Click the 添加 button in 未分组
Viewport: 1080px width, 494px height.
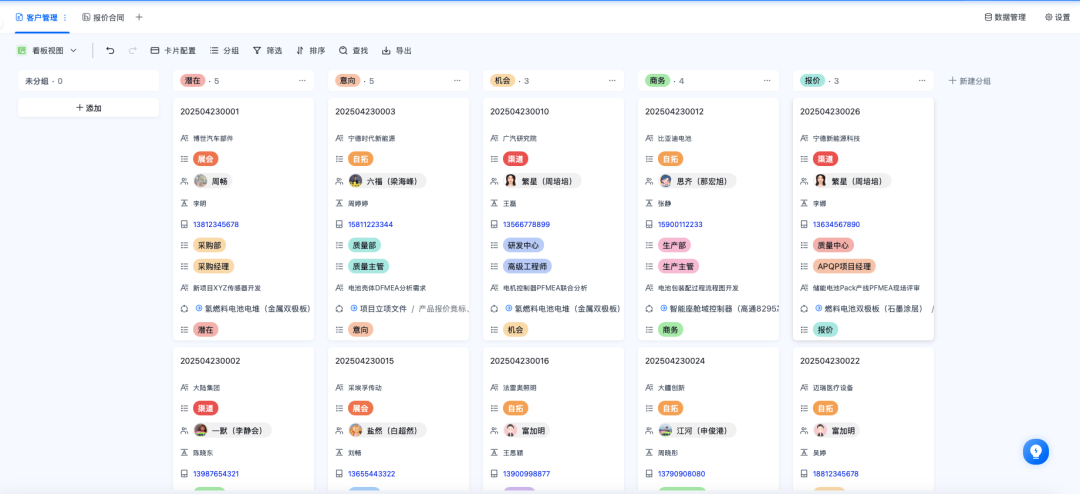[88, 108]
